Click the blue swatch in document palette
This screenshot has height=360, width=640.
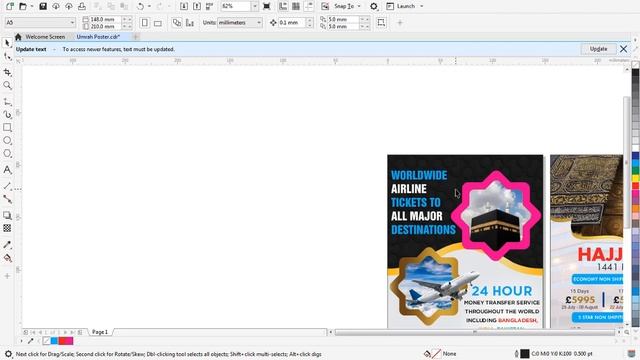coord(54,341)
